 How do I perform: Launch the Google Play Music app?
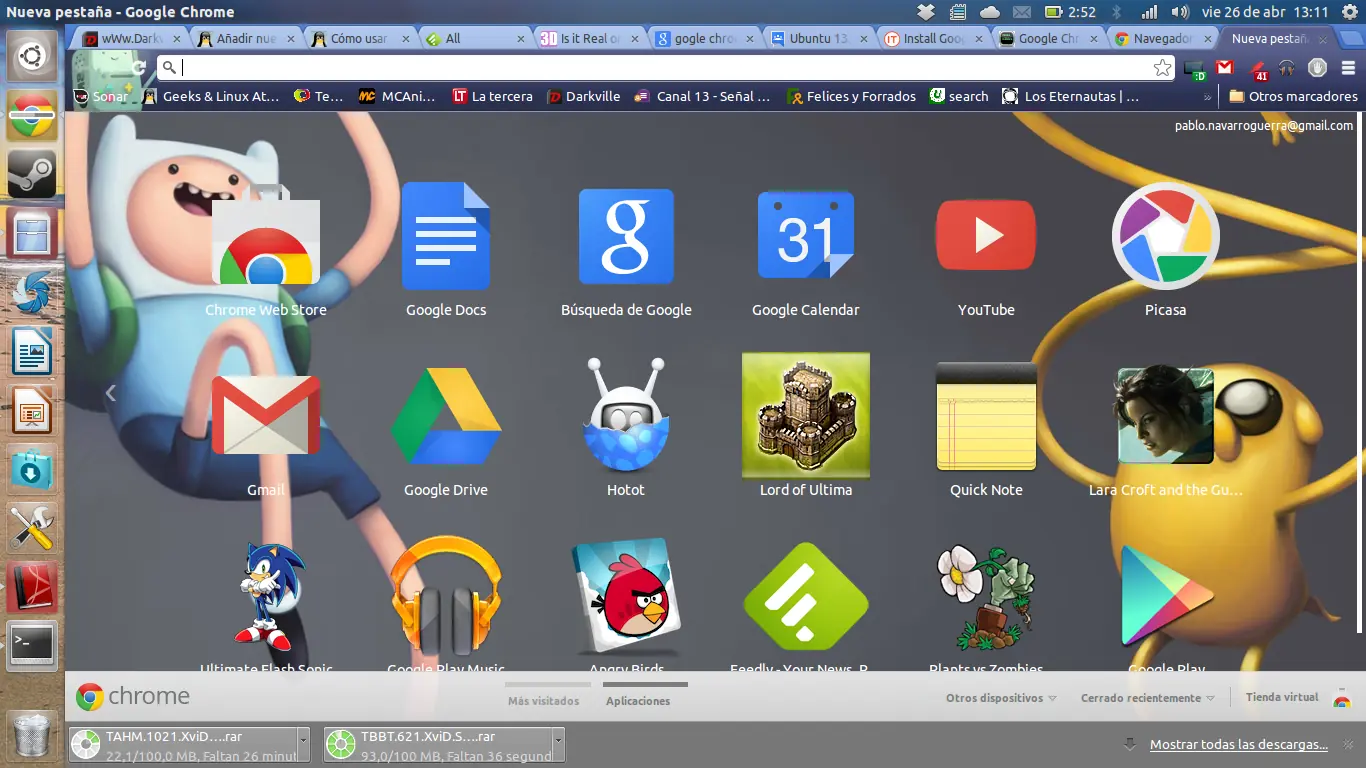(x=446, y=596)
